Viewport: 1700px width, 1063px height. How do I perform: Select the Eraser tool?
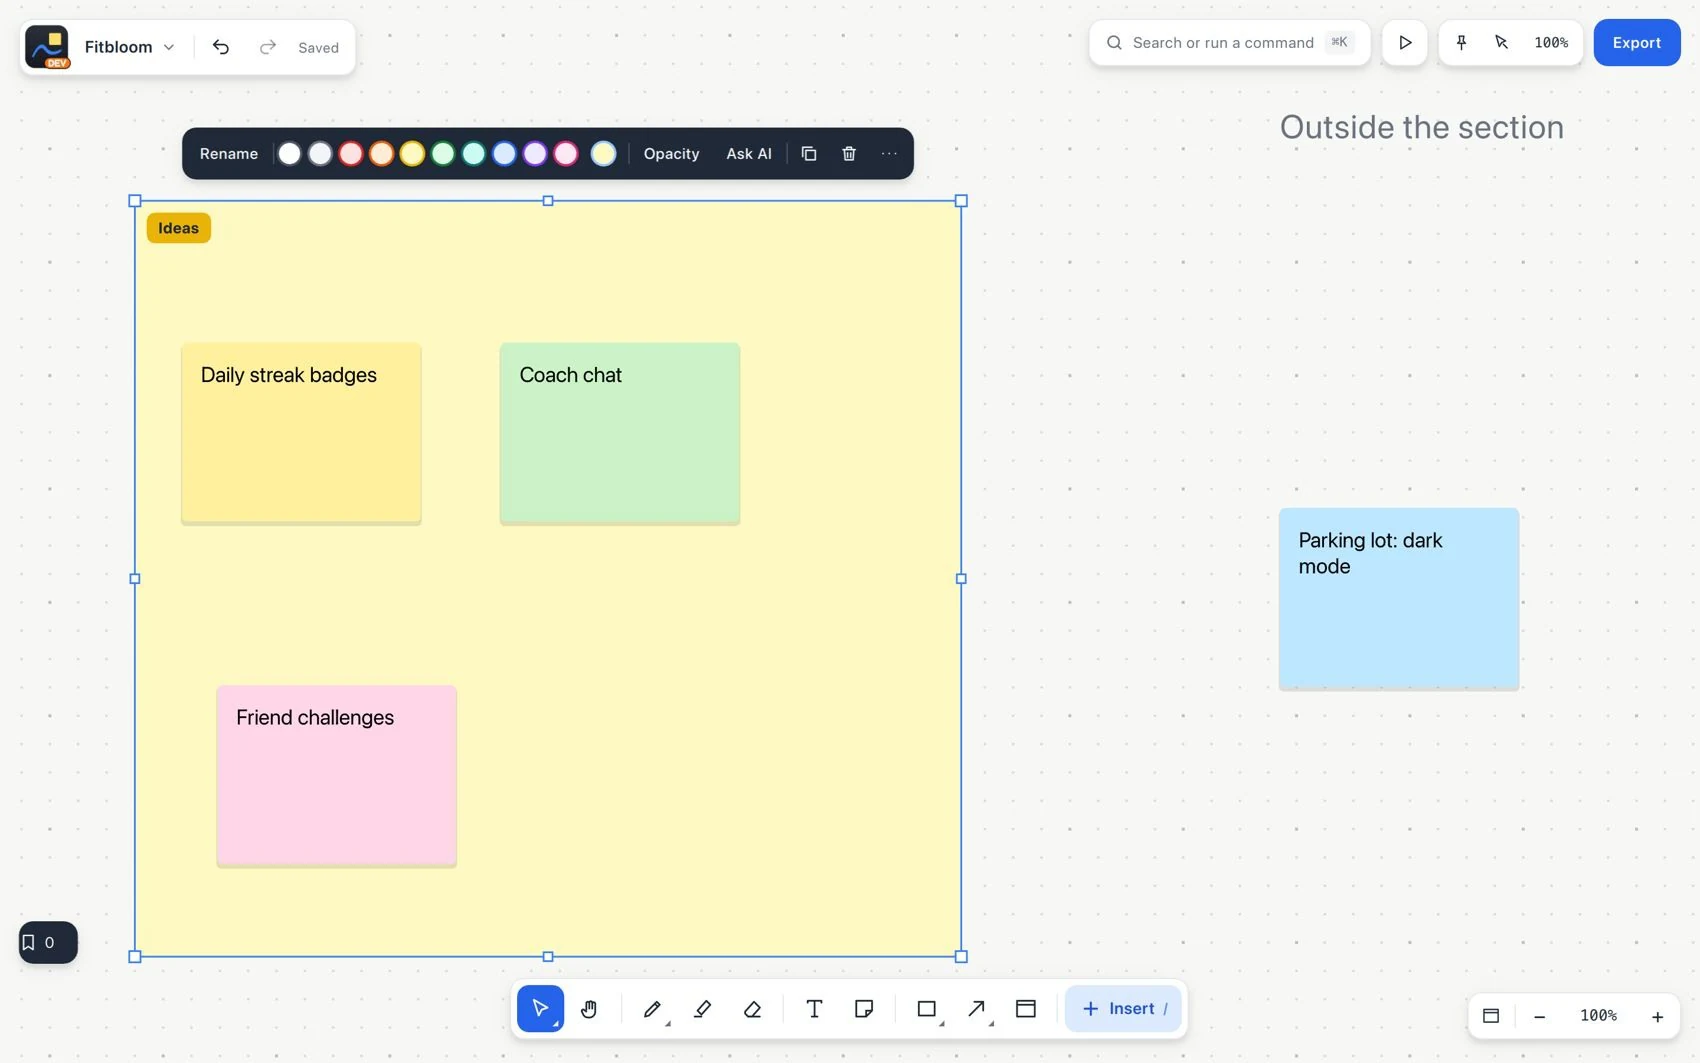pyautogui.click(x=752, y=1008)
